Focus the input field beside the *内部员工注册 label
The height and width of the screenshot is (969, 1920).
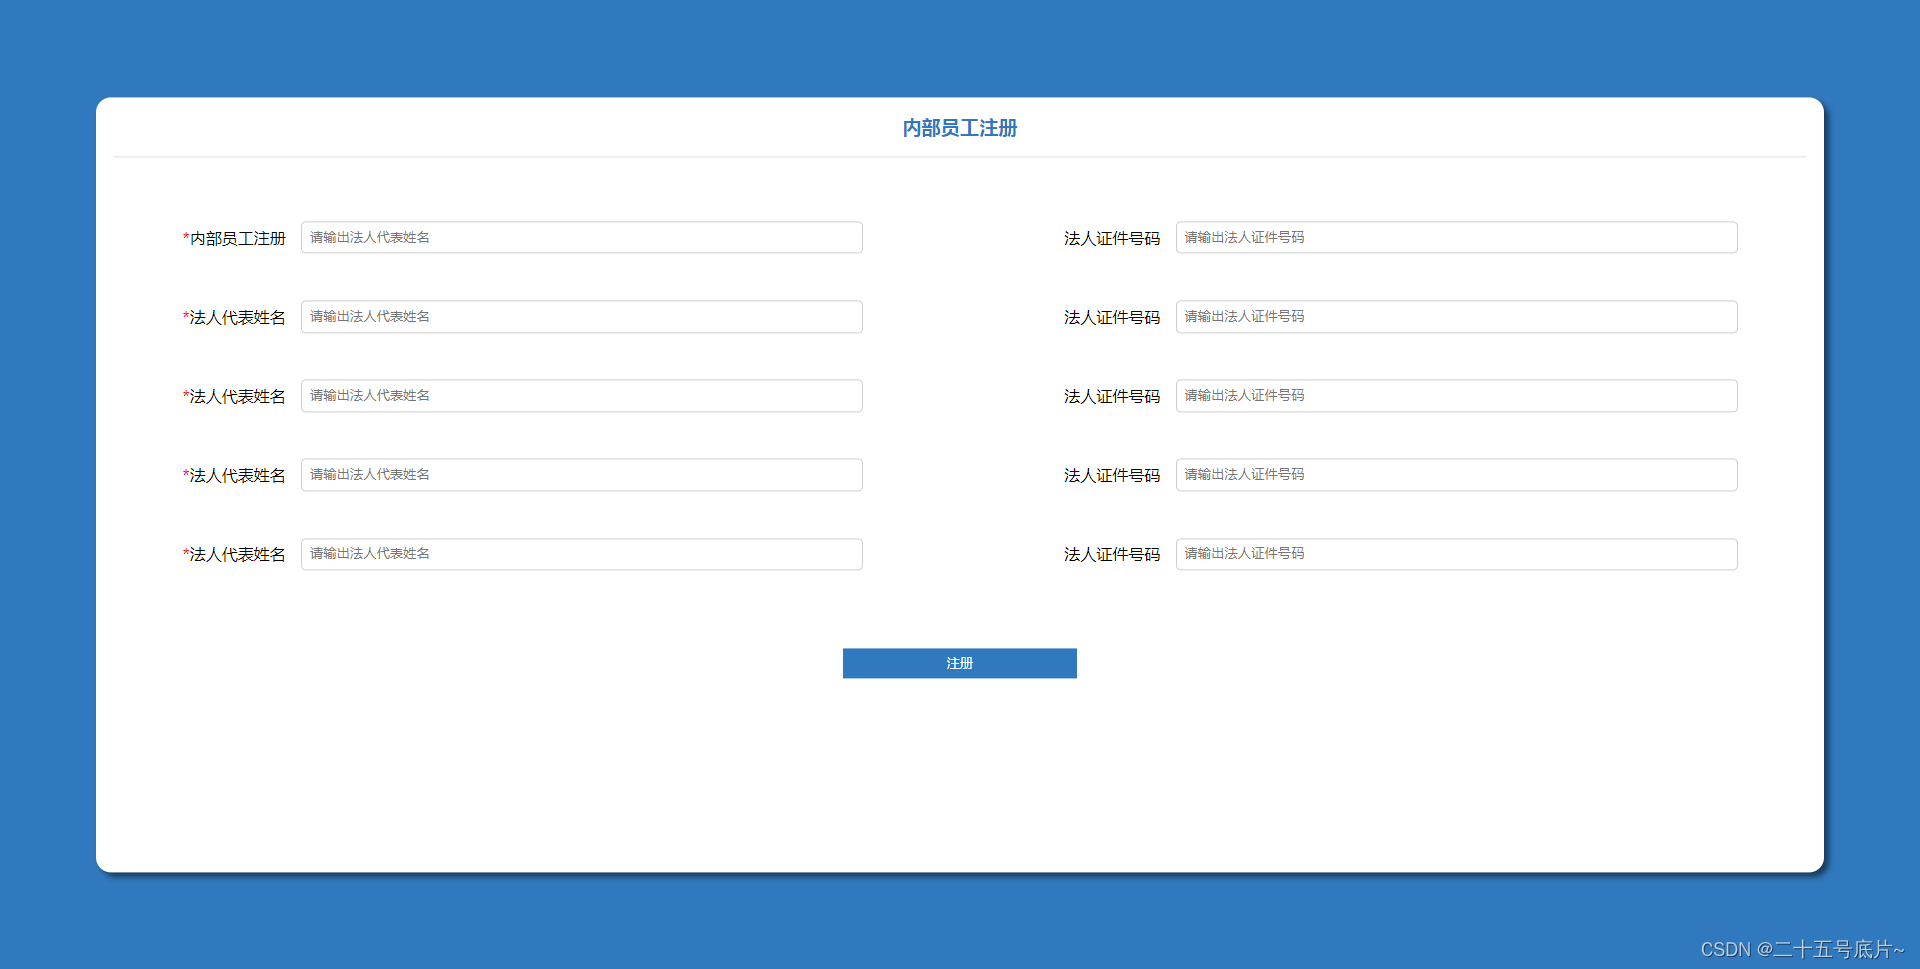[x=581, y=237]
